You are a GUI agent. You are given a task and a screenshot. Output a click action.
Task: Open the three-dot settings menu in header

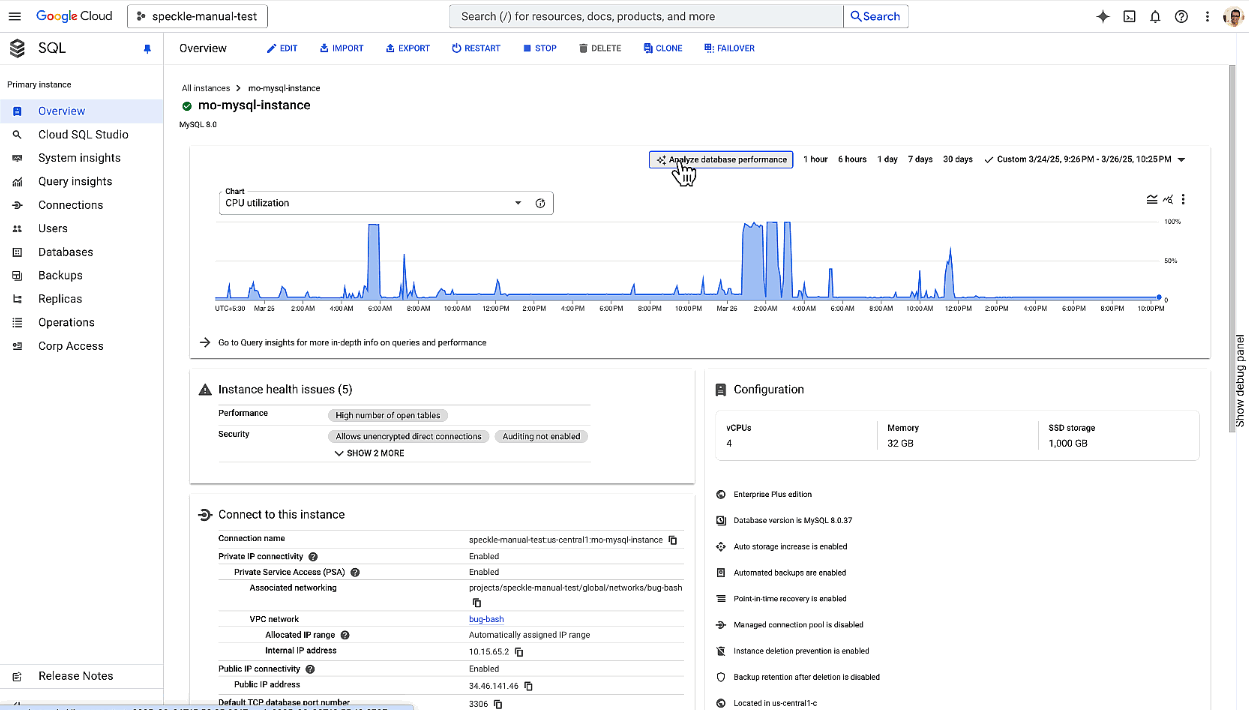point(1208,16)
